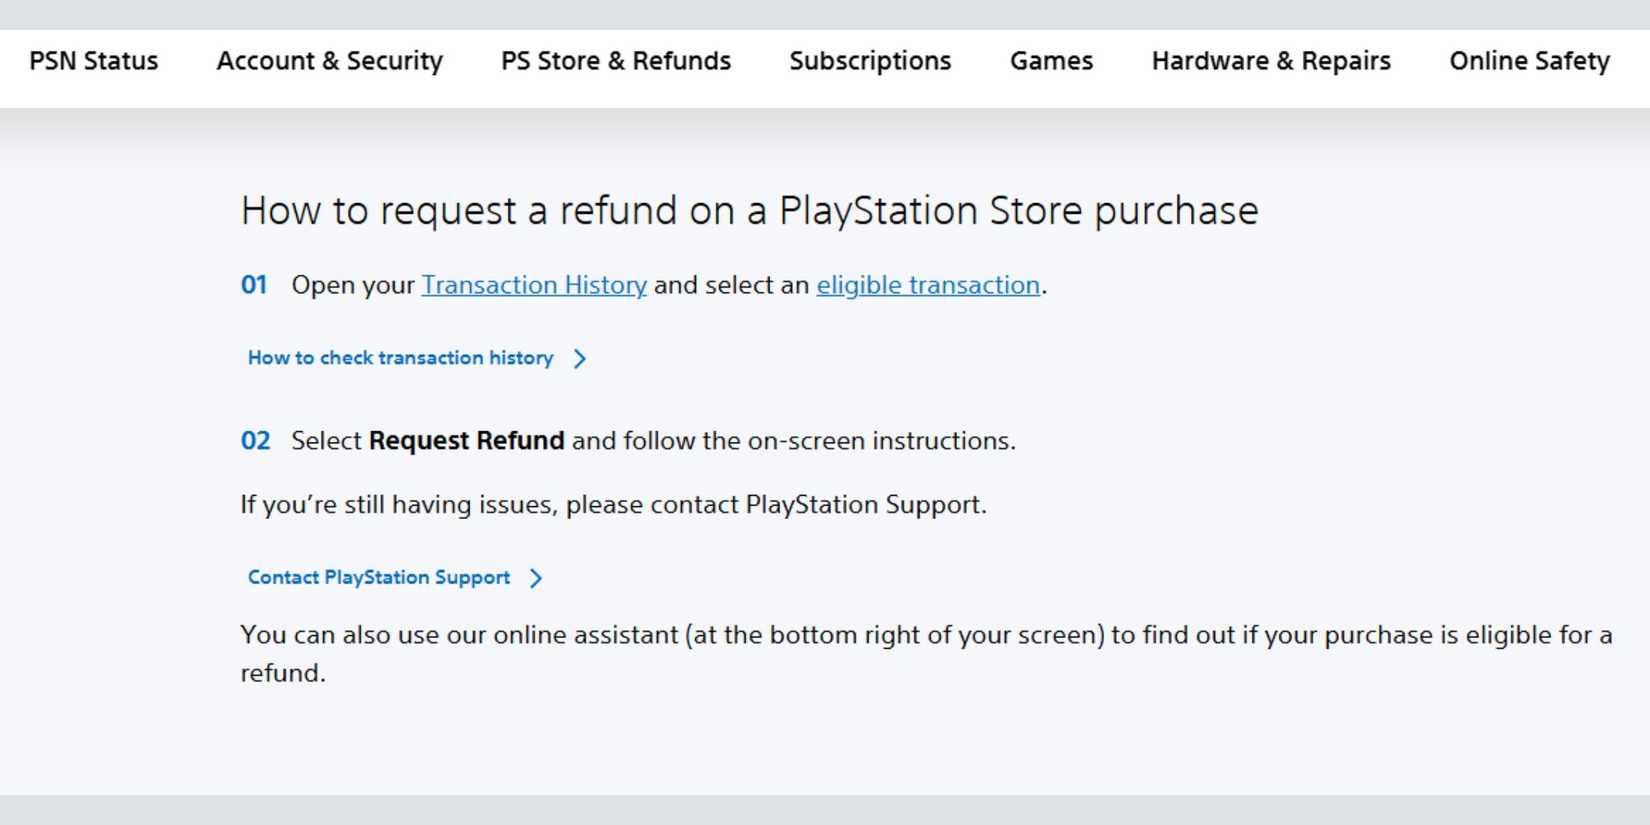Image resolution: width=1650 pixels, height=825 pixels.
Task: Click 'follow the on-screen instructions' text
Action: 793,441
